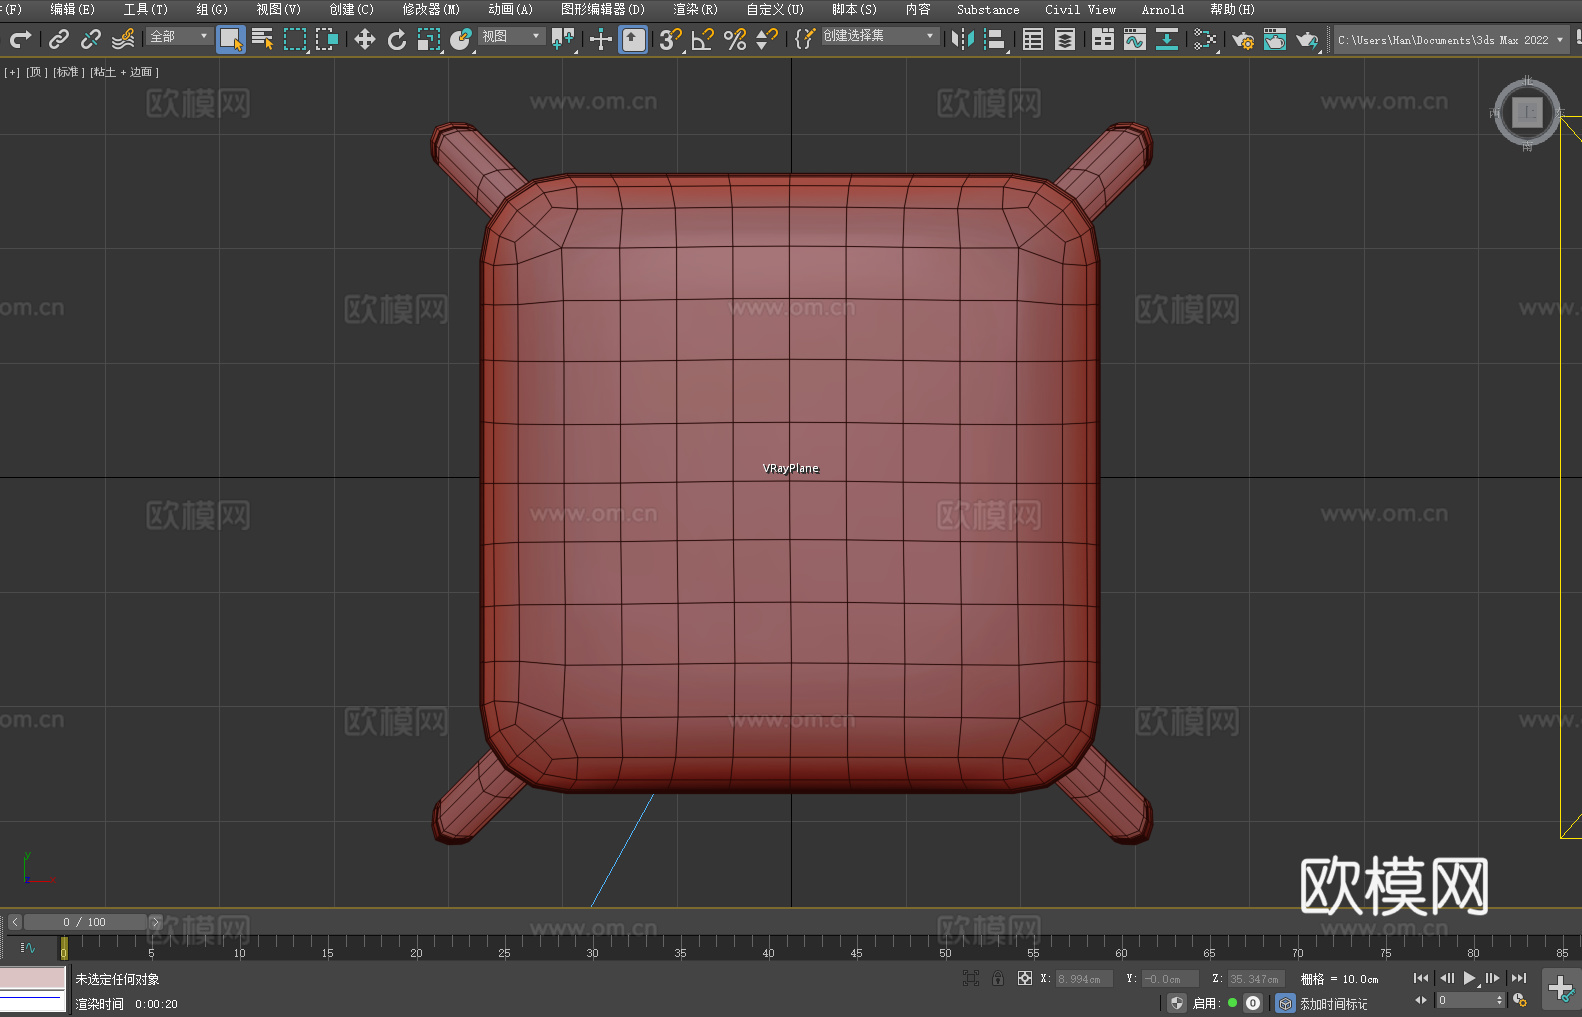
Task: Activate the Select Object tool
Action: click(x=231, y=39)
